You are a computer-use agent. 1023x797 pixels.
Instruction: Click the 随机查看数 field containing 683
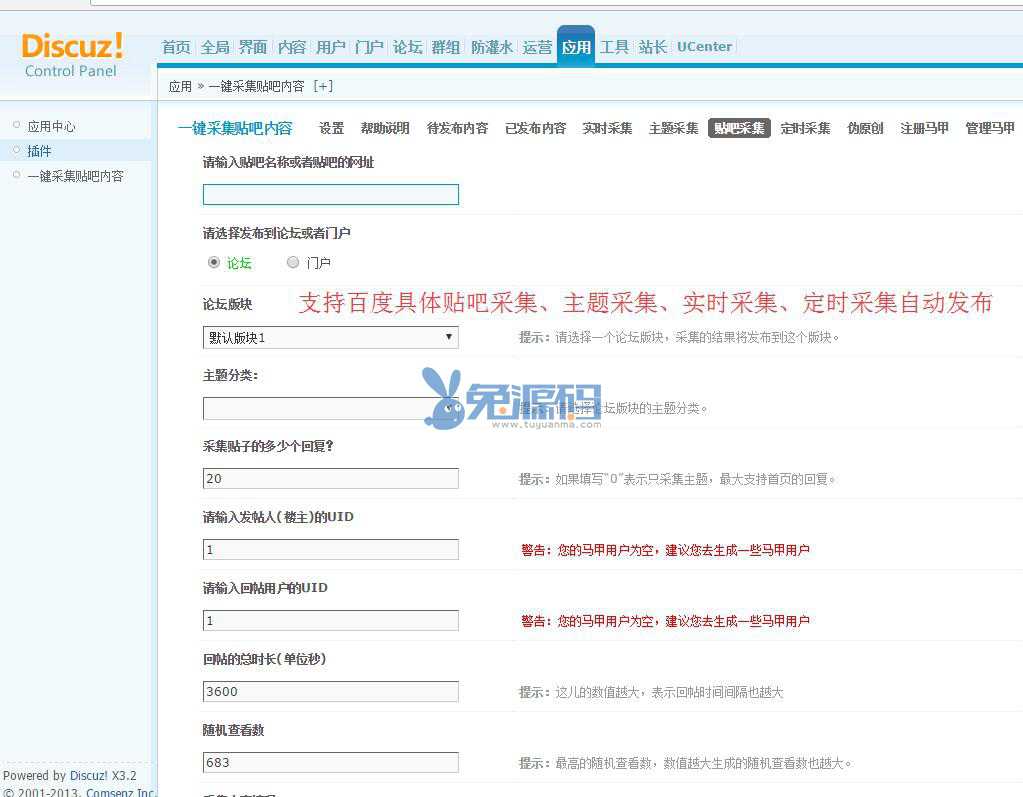tap(330, 762)
